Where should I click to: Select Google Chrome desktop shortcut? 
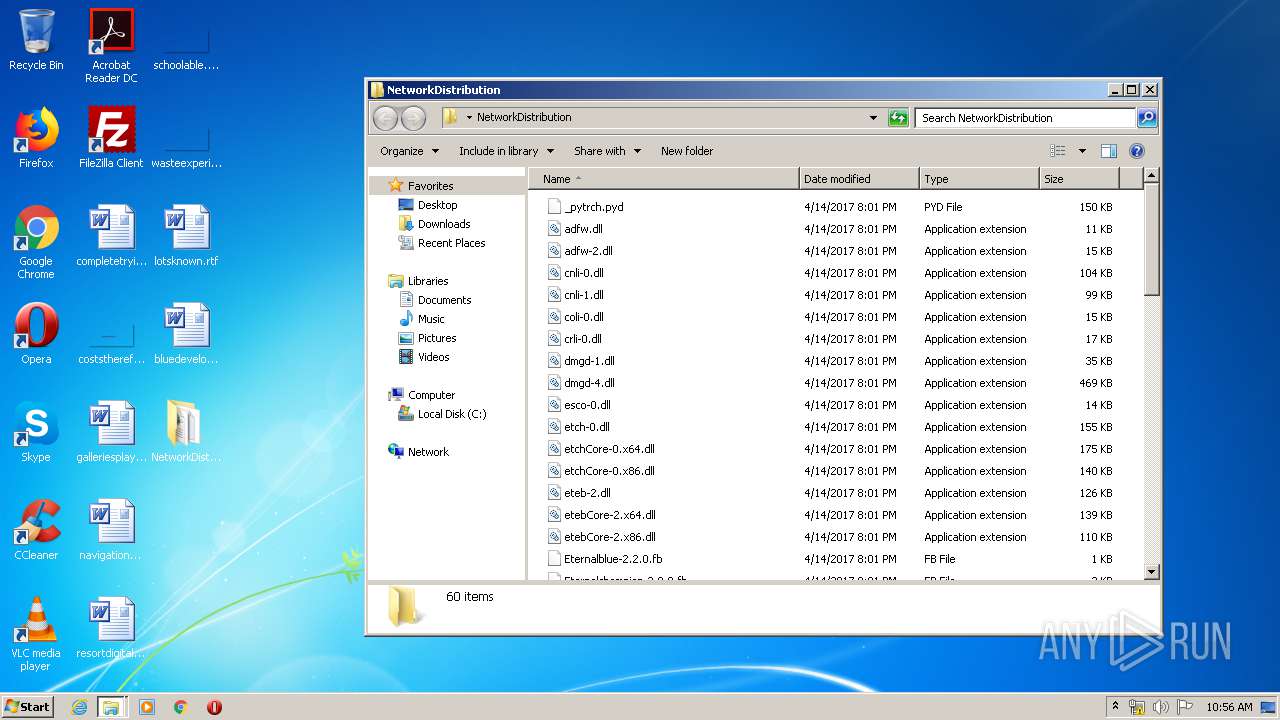point(36,242)
